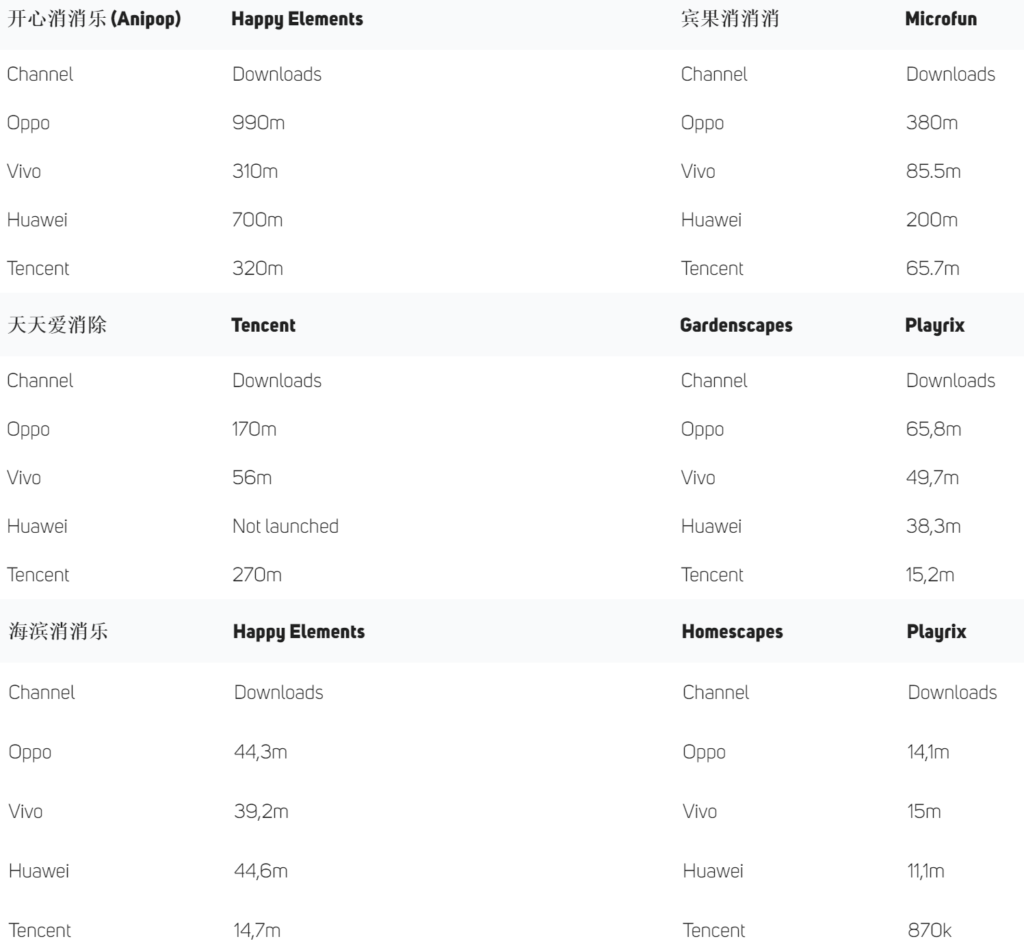Click the Homescapes table title

pyautogui.click(x=732, y=631)
